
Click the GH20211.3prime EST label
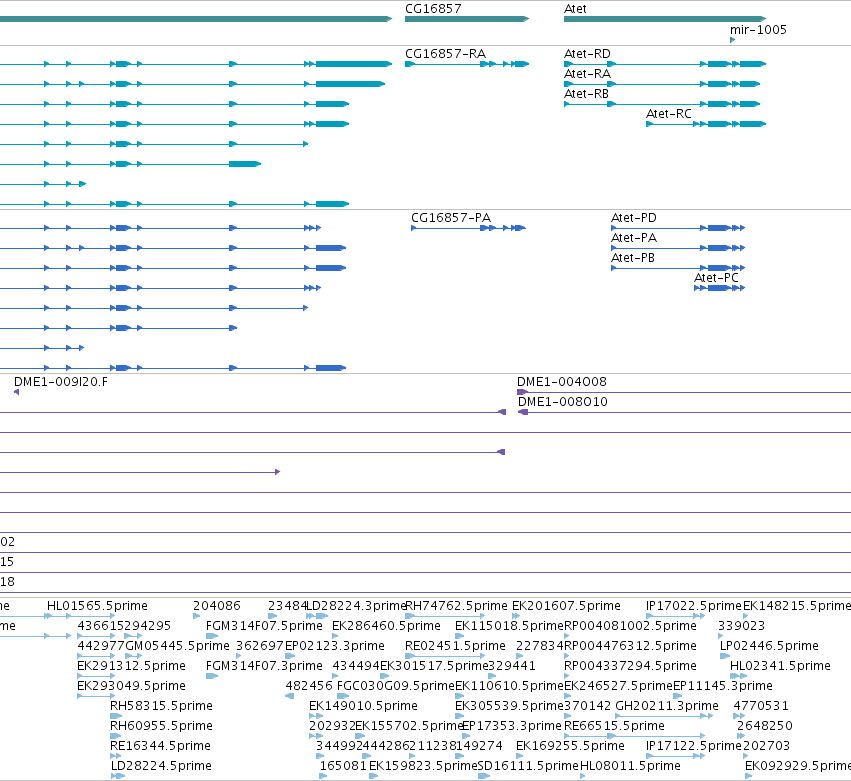click(x=667, y=706)
